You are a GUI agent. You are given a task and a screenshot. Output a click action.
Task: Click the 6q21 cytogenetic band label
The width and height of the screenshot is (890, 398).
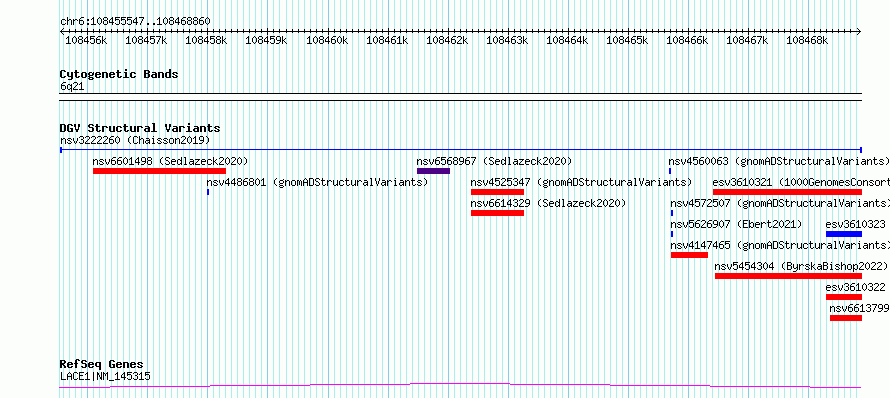coord(73,86)
